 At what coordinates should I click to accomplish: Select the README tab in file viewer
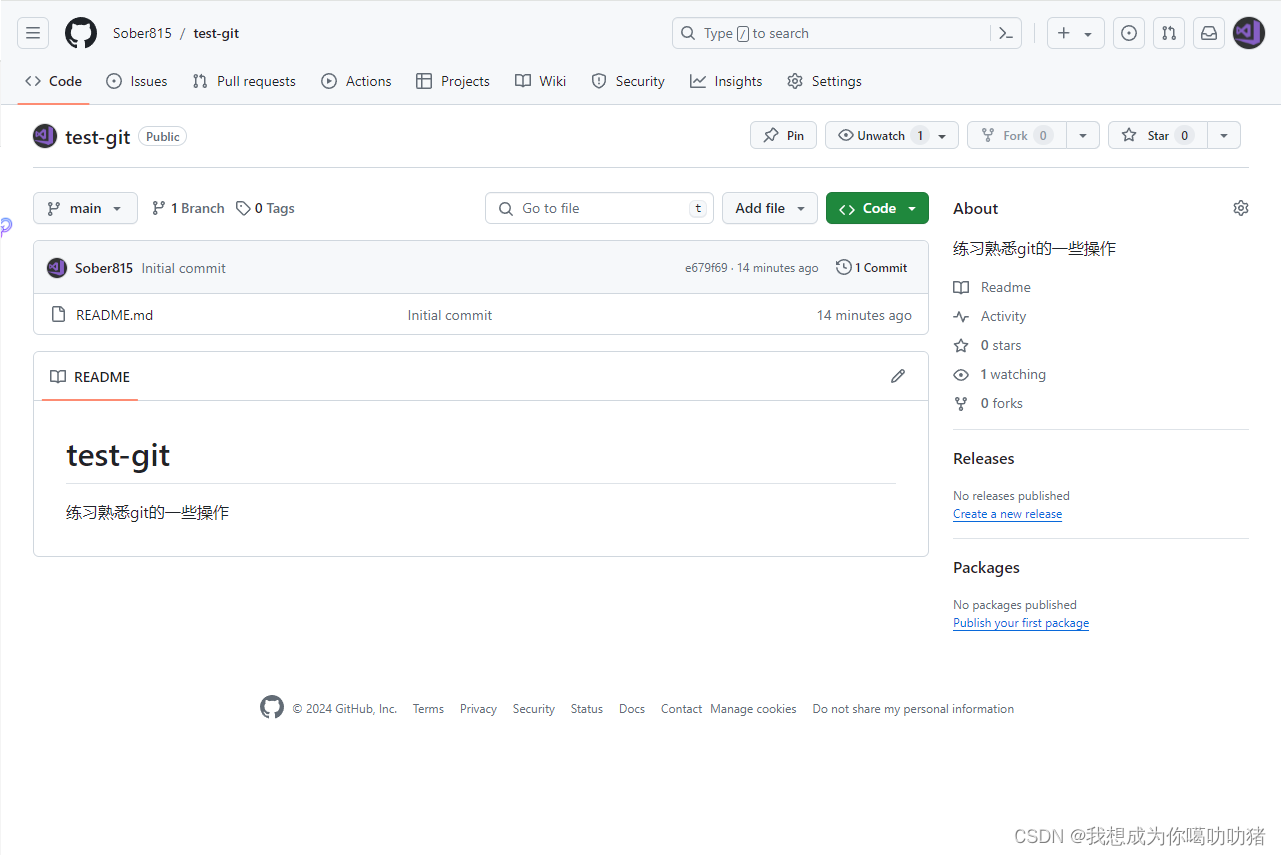tap(90, 377)
